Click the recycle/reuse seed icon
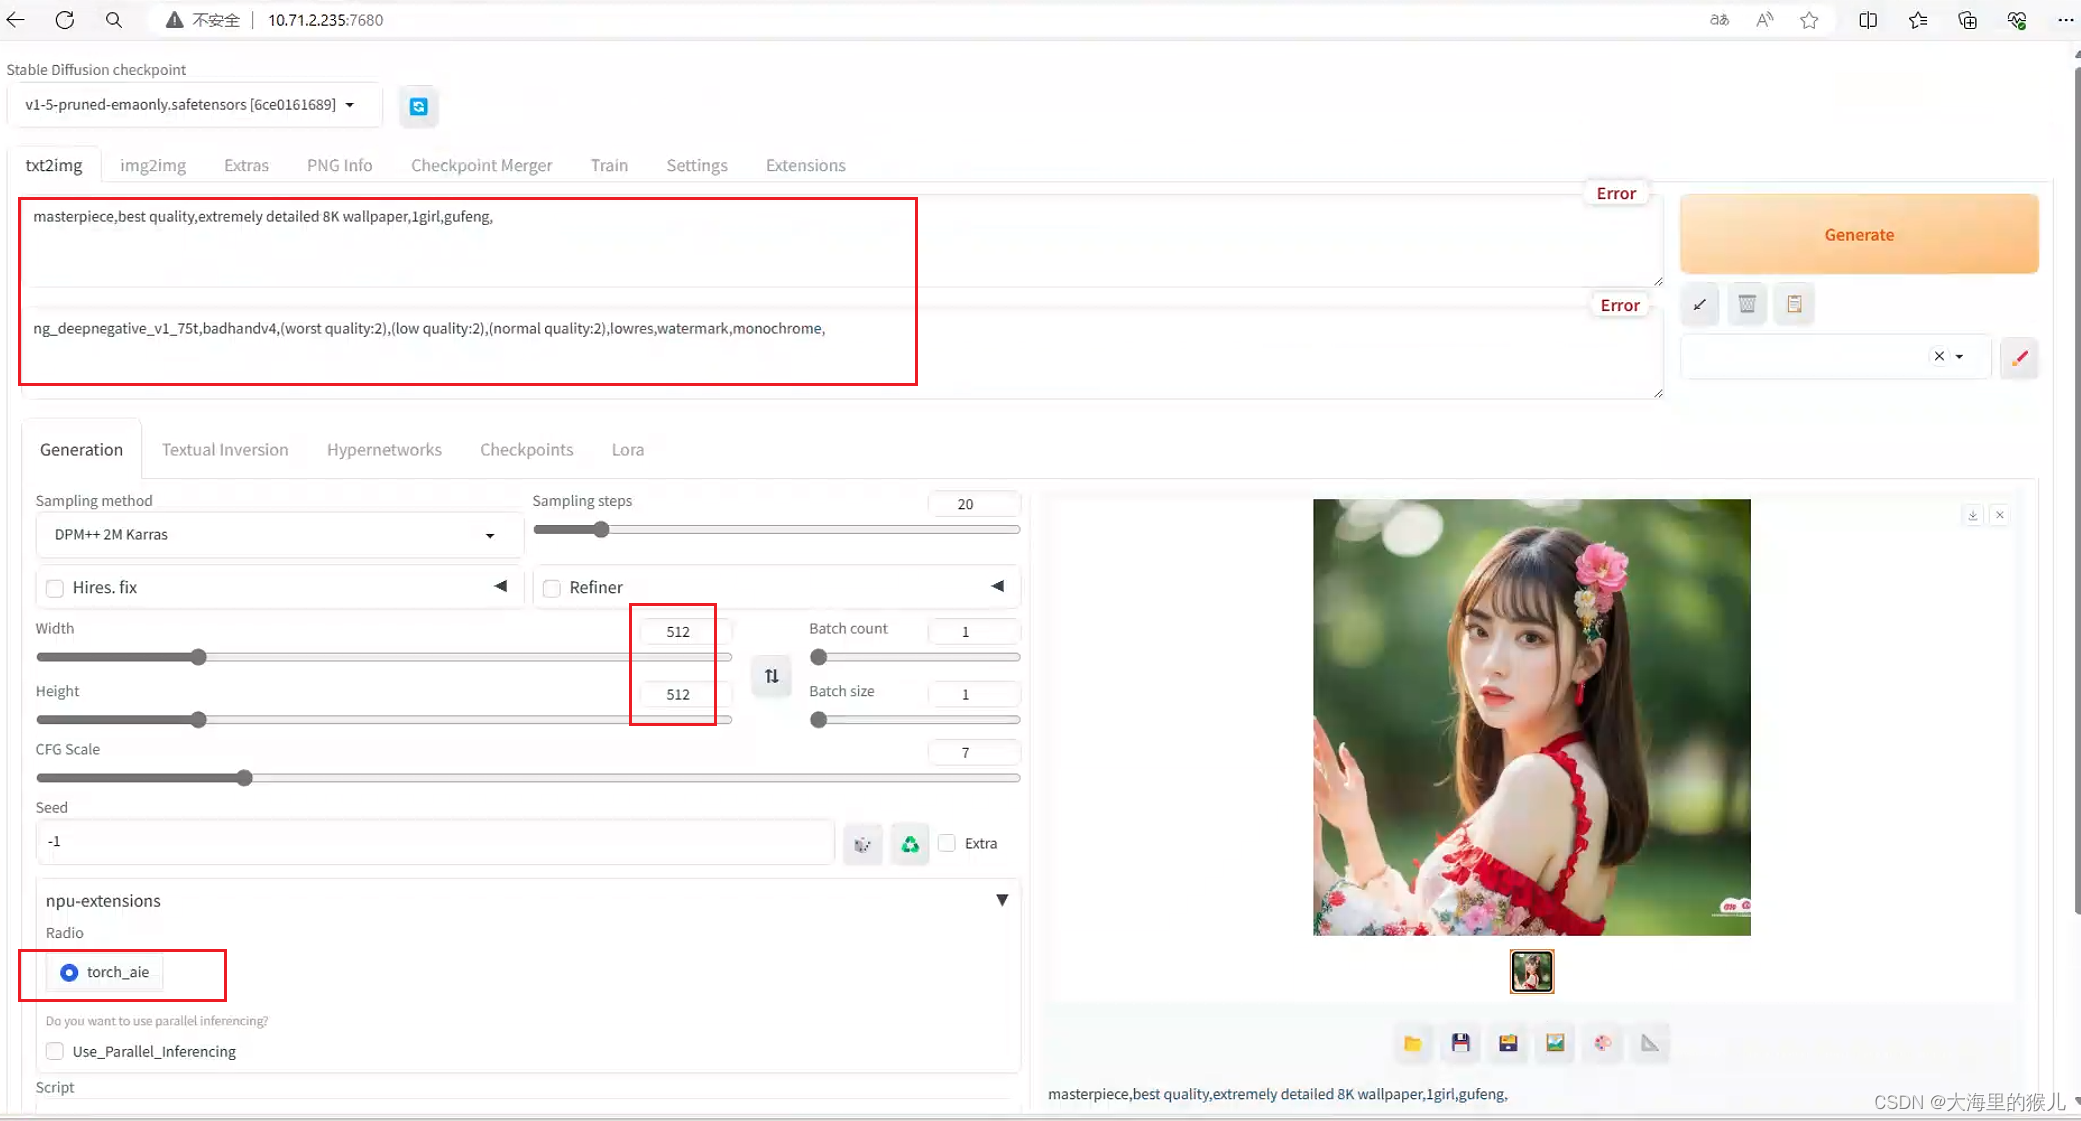The width and height of the screenshot is (2081, 1121). (x=909, y=844)
